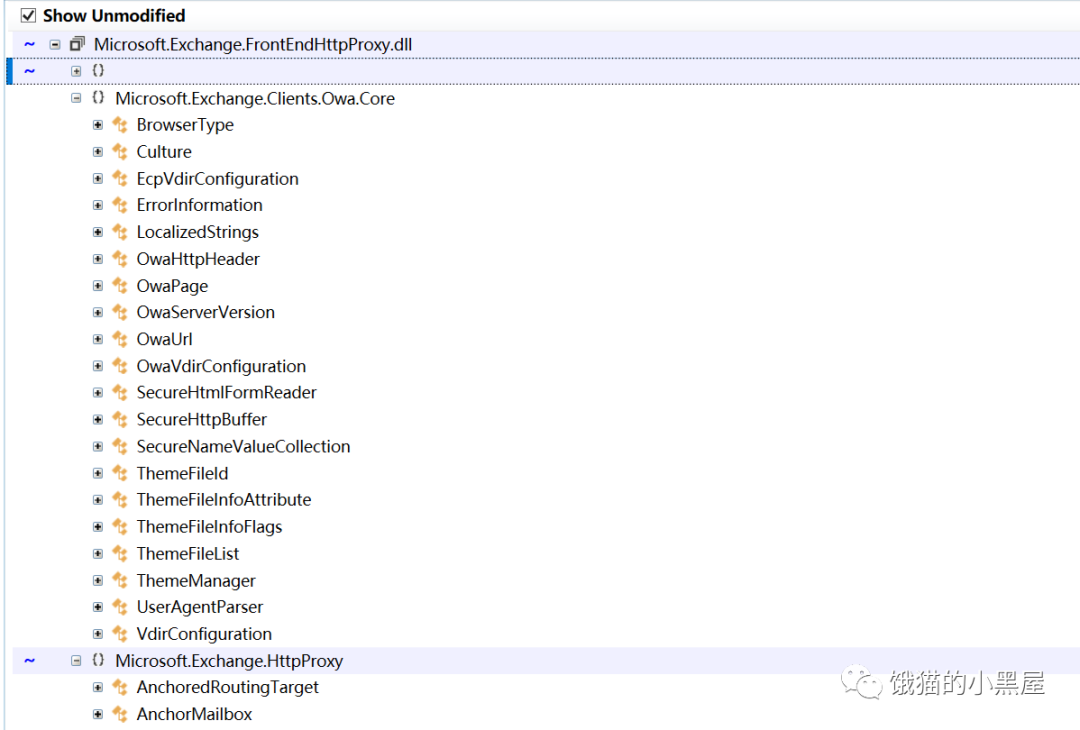Image resolution: width=1080 pixels, height=730 pixels.
Task: Expand the LocalizedStrings class node
Action: [98, 232]
